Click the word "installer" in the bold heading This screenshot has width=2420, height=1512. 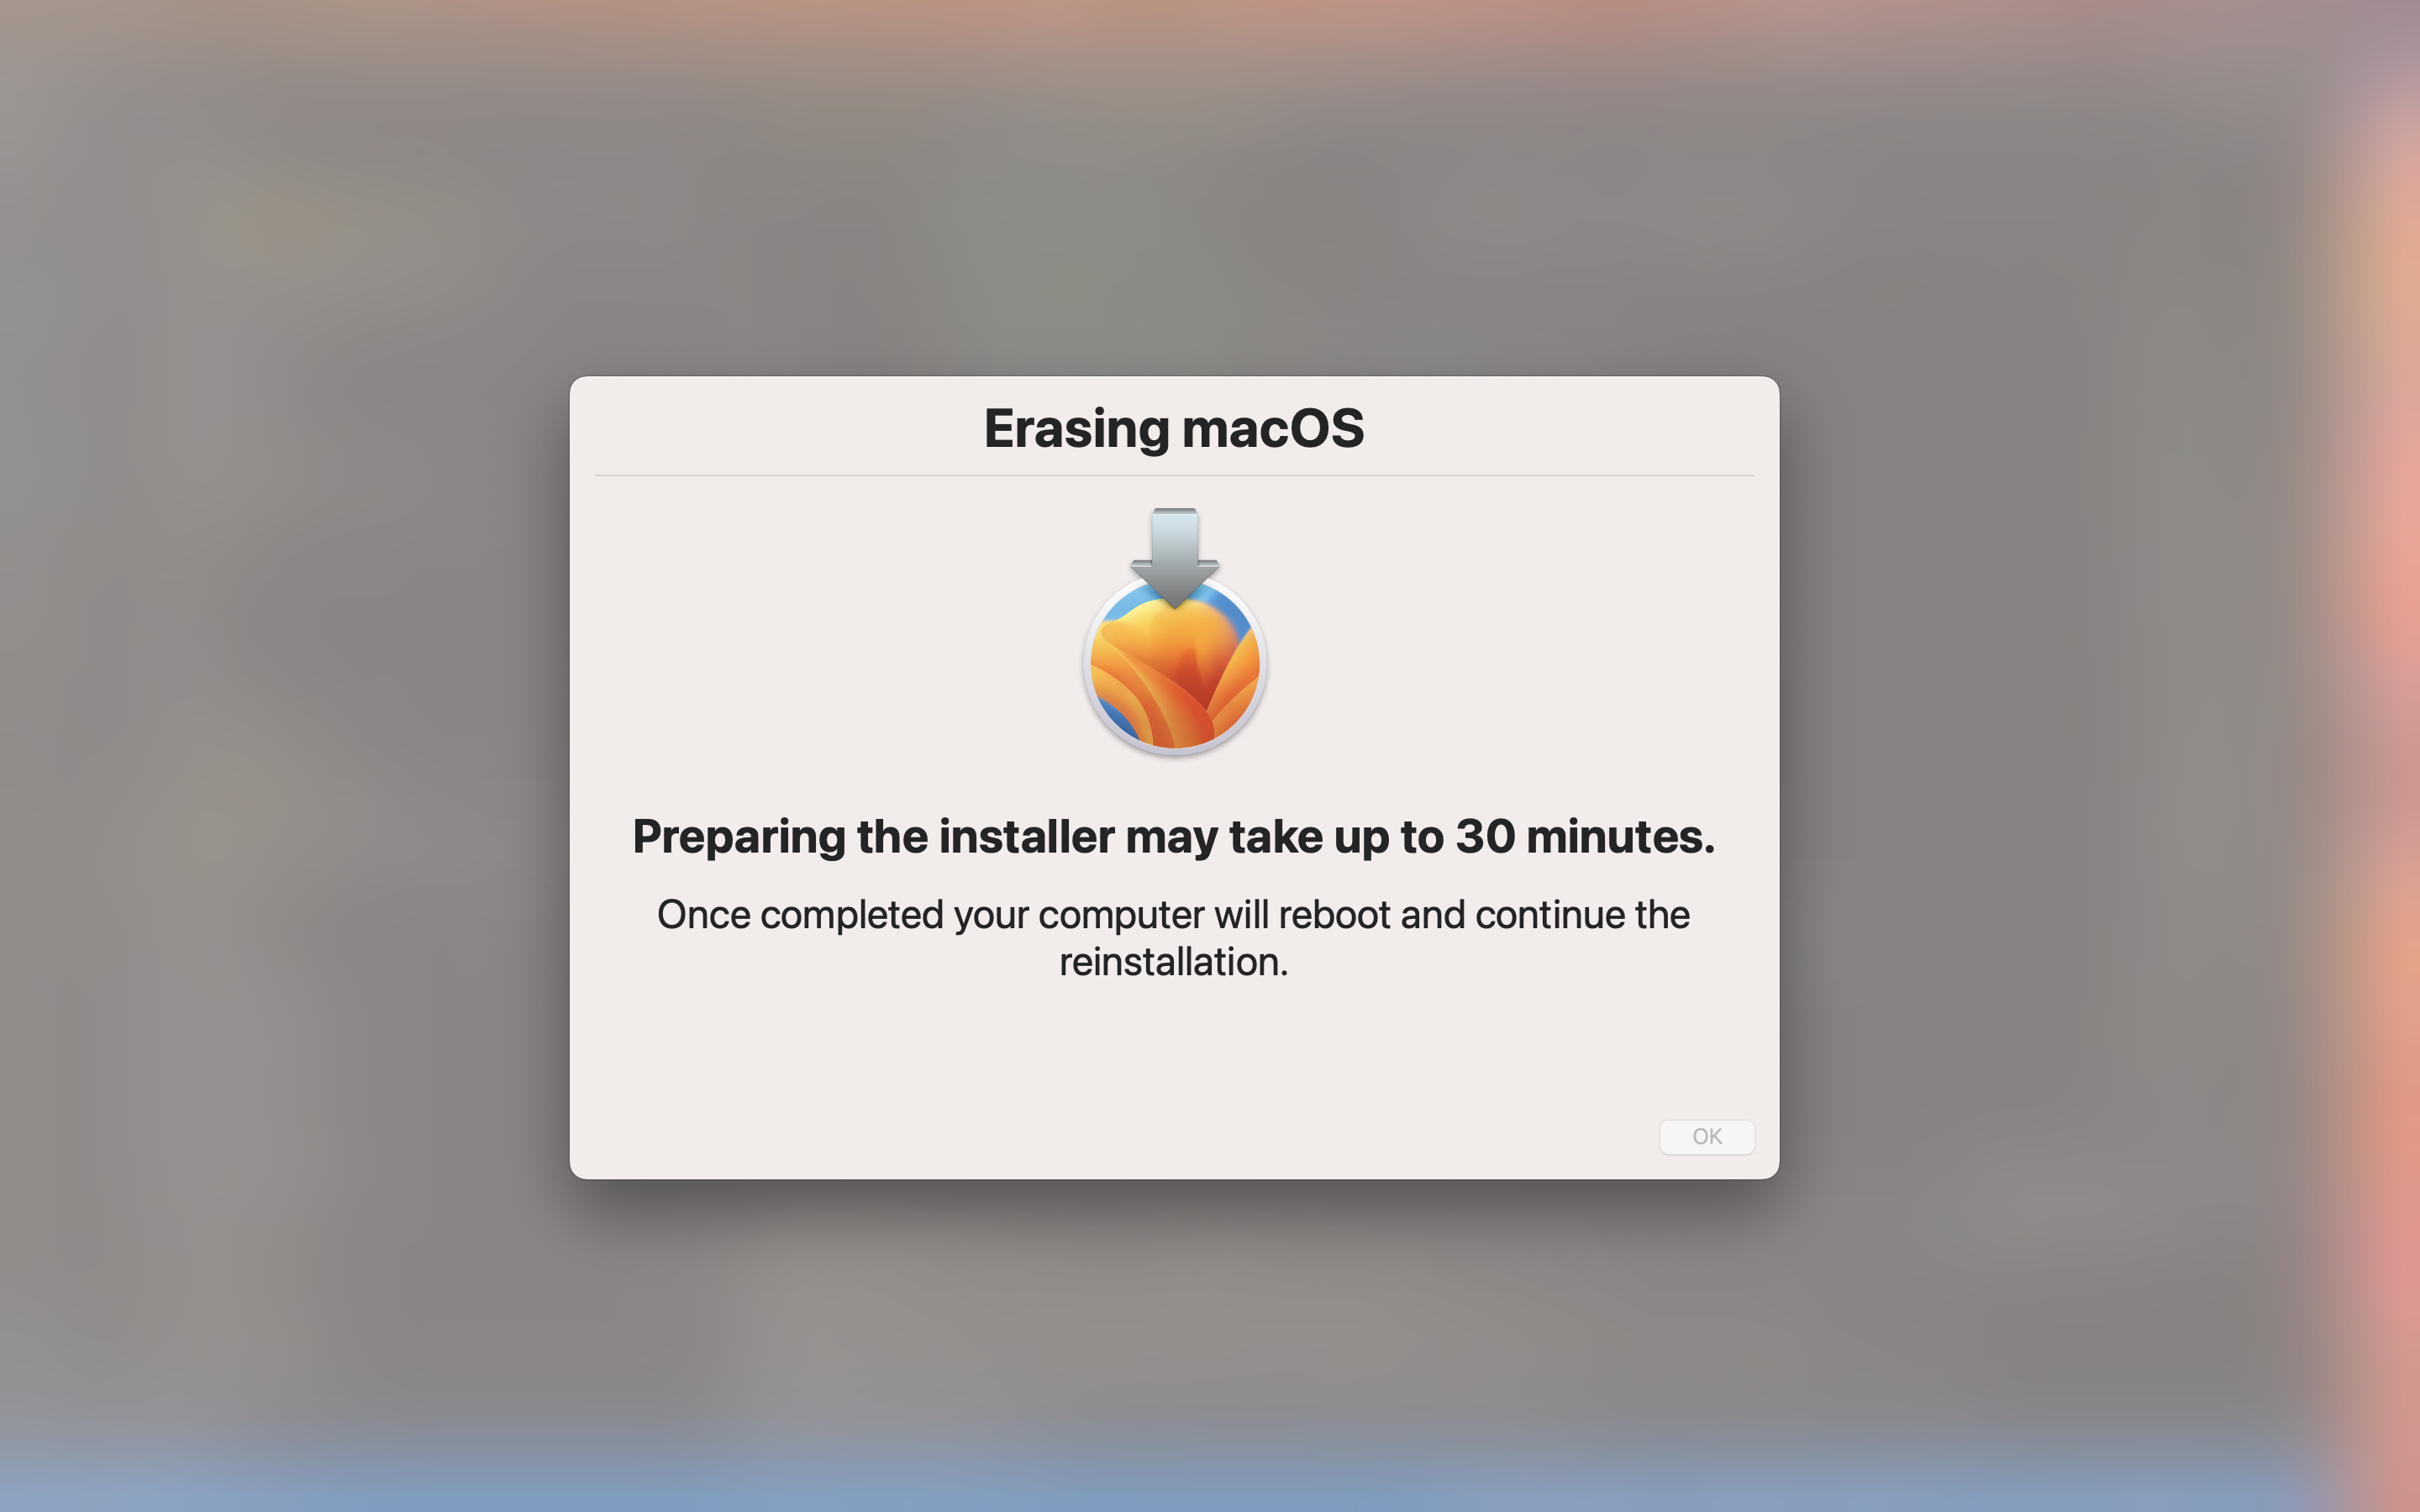(1027, 836)
